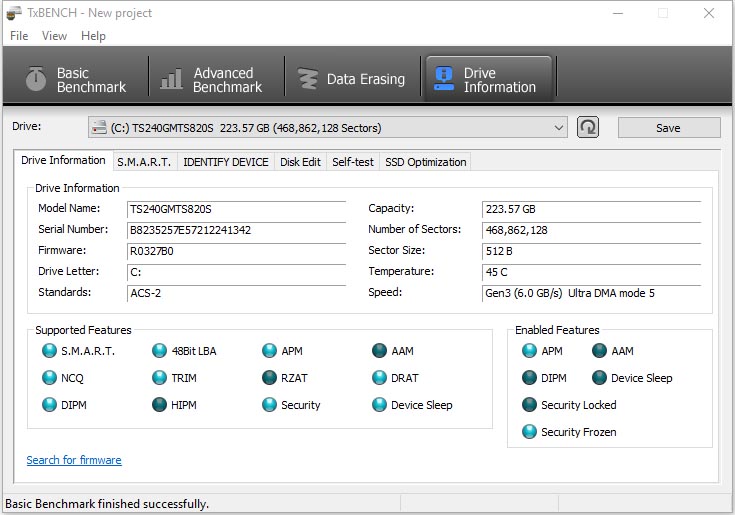Click the NCQ feature indicator

[49, 377]
